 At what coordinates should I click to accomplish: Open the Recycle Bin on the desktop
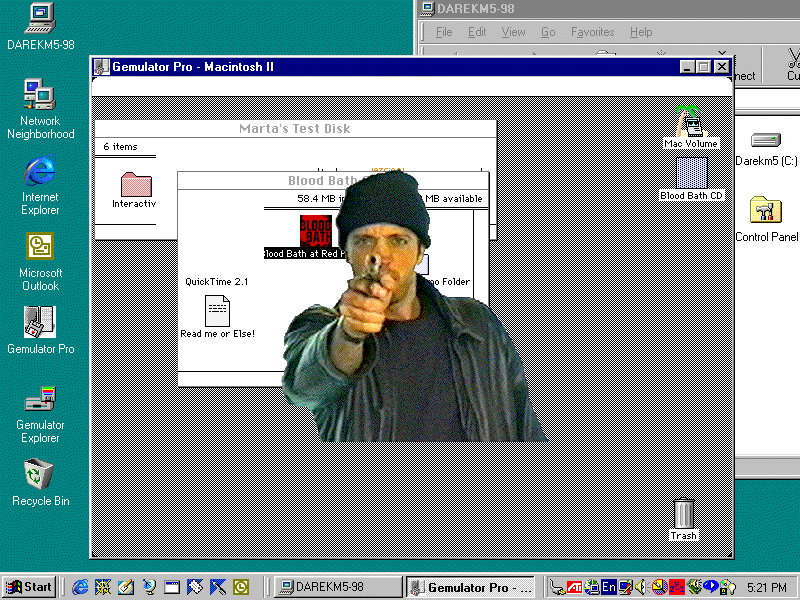point(40,482)
